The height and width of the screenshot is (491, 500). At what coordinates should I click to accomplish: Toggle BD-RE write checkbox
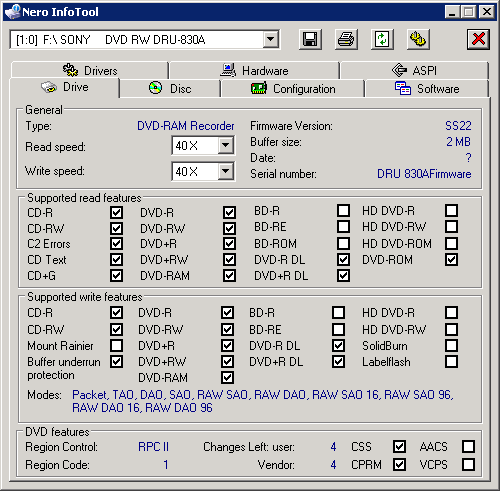338,329
